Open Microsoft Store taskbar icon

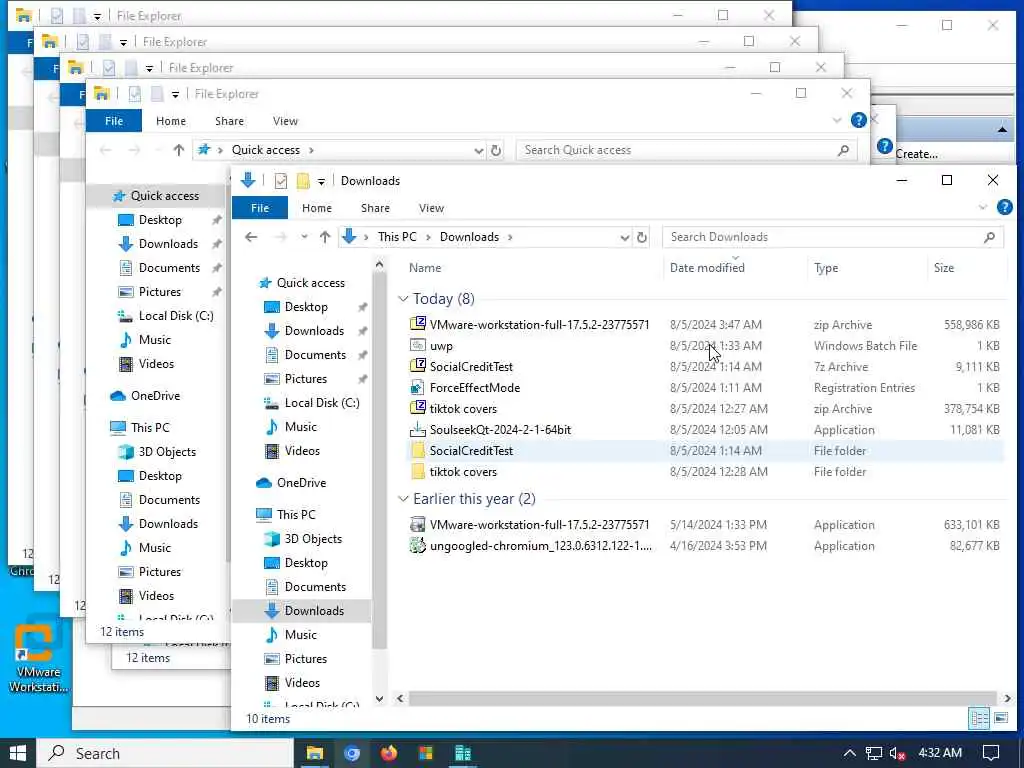tap(426, 753)
